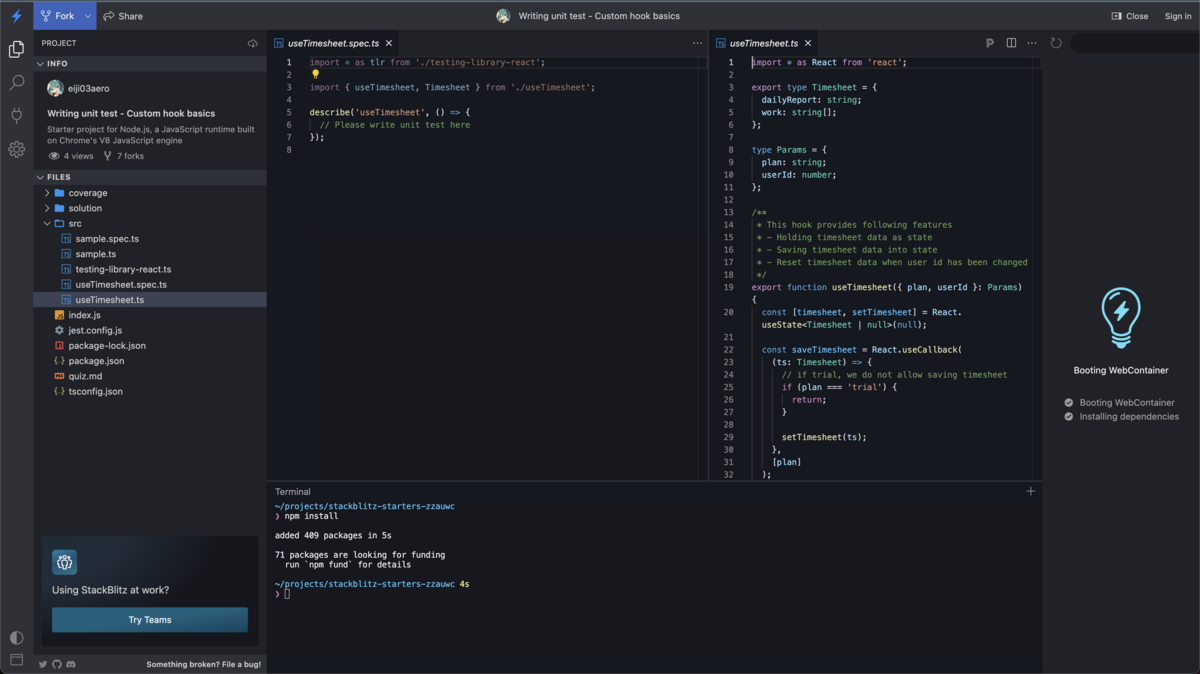Open the Settings gear in the sidebar

tap(16, 149)
